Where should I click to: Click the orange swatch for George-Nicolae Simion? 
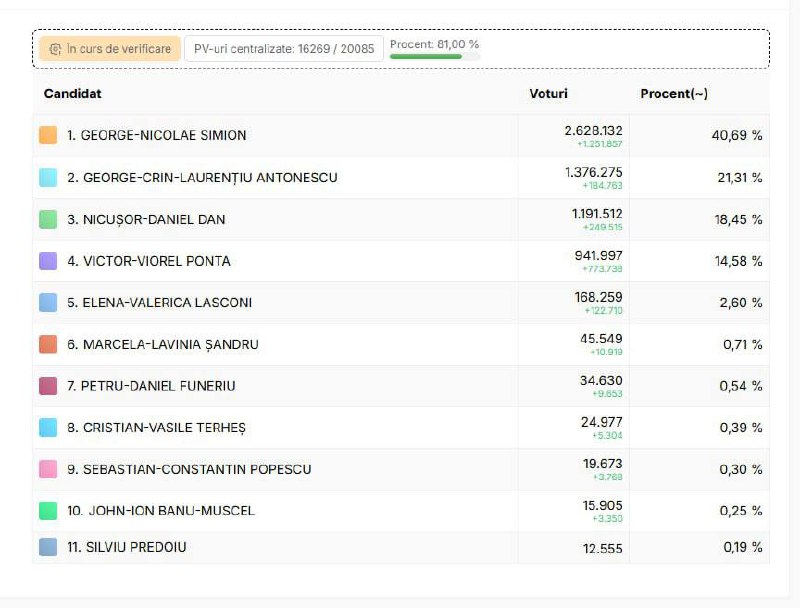tap(48, 135)
